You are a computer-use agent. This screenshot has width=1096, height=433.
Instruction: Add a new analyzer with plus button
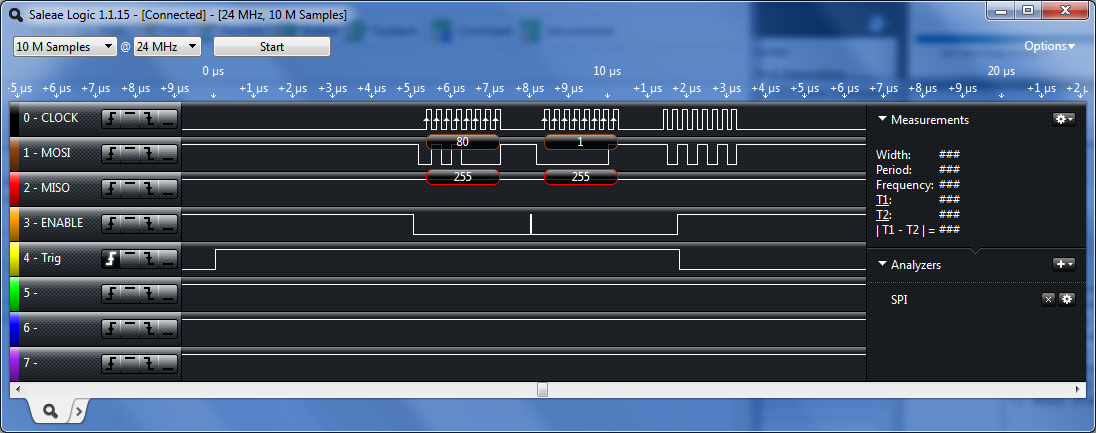1064,264
